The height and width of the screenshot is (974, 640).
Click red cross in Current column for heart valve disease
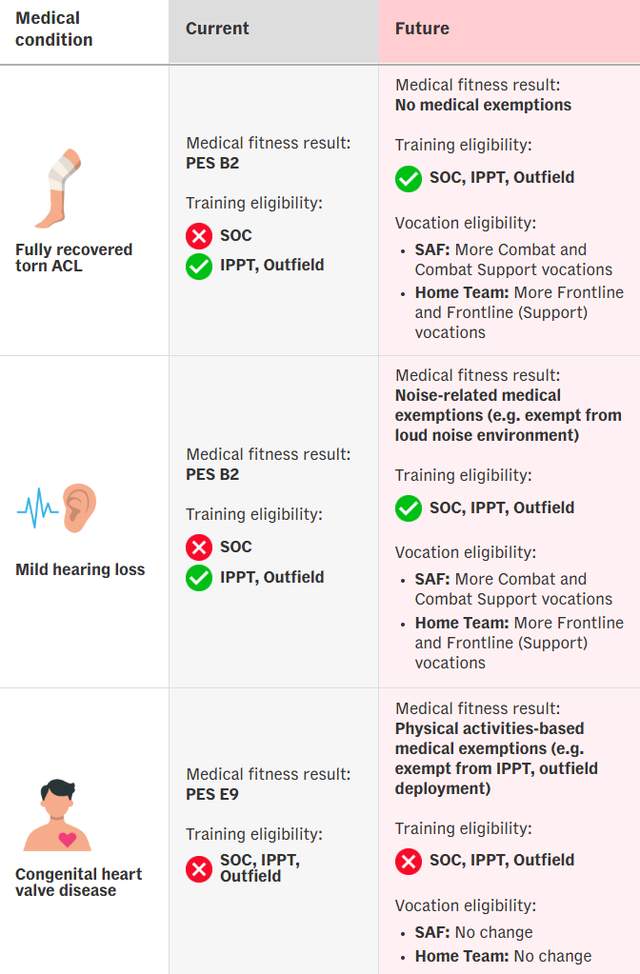(199, 868)
